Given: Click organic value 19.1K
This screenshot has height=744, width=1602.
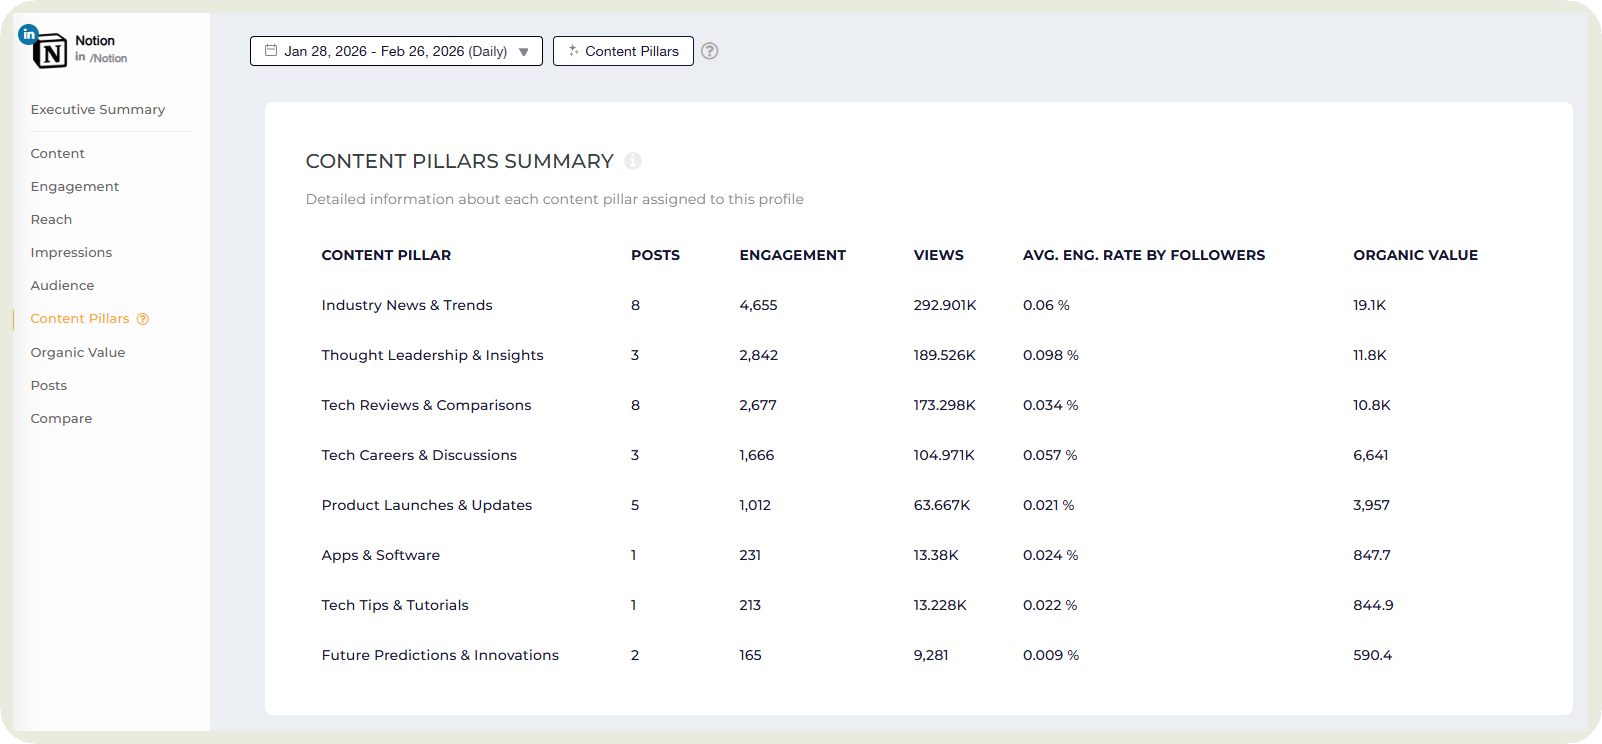Looking at the screenshot, I should click(x=1369, y=305).
